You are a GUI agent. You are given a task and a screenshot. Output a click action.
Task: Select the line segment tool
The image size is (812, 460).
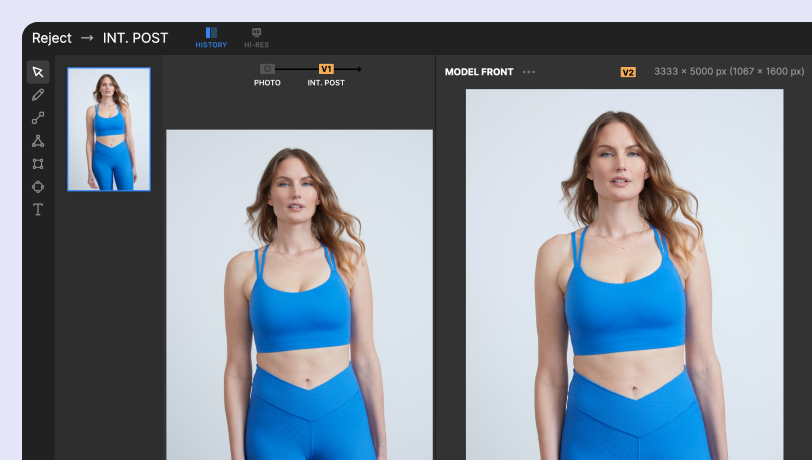[x=38, y=118]
